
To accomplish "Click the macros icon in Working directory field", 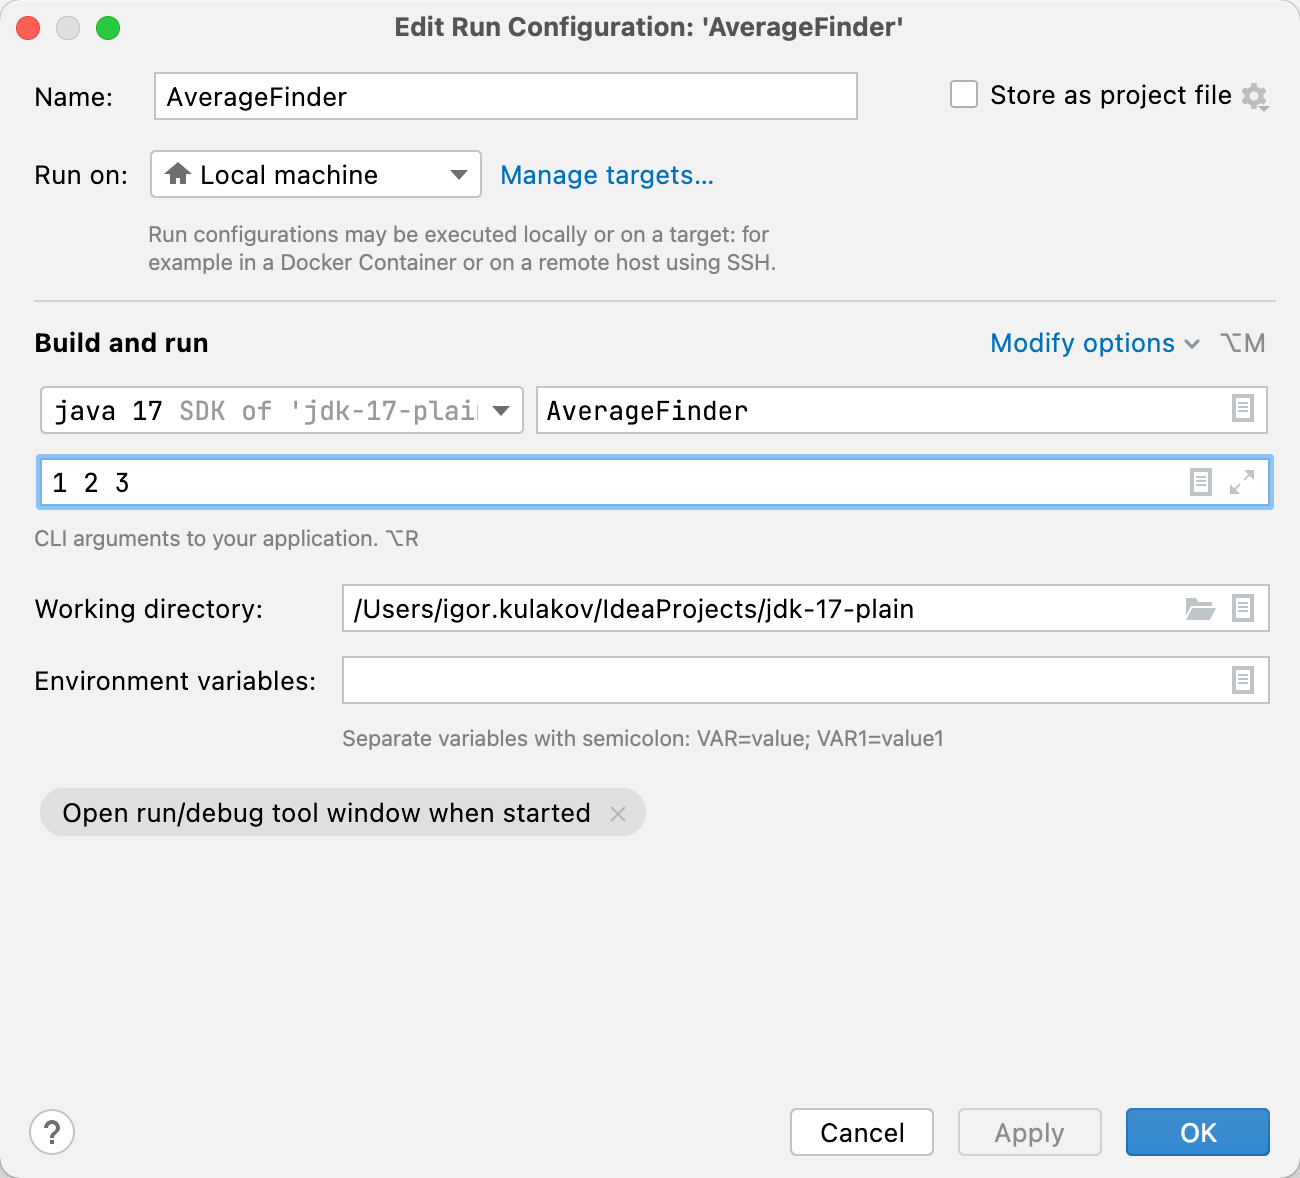I will point(1242,608).
